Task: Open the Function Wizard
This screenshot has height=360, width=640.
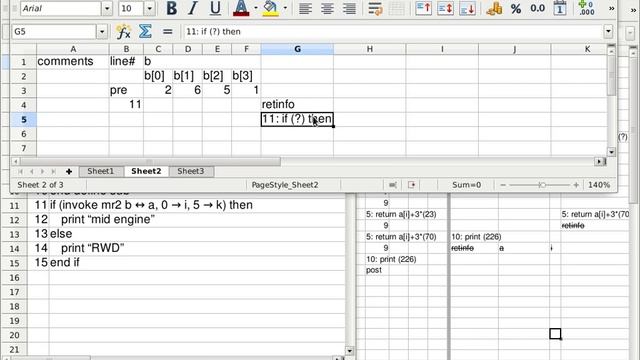Action: [x=123, y=31]
